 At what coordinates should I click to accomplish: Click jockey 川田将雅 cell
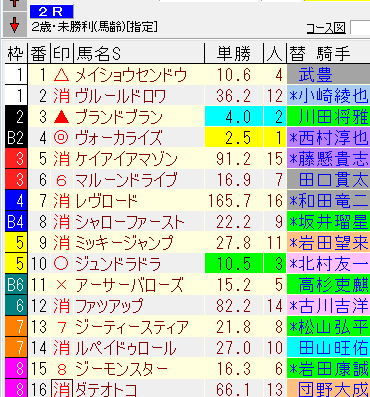click(328, 117)
